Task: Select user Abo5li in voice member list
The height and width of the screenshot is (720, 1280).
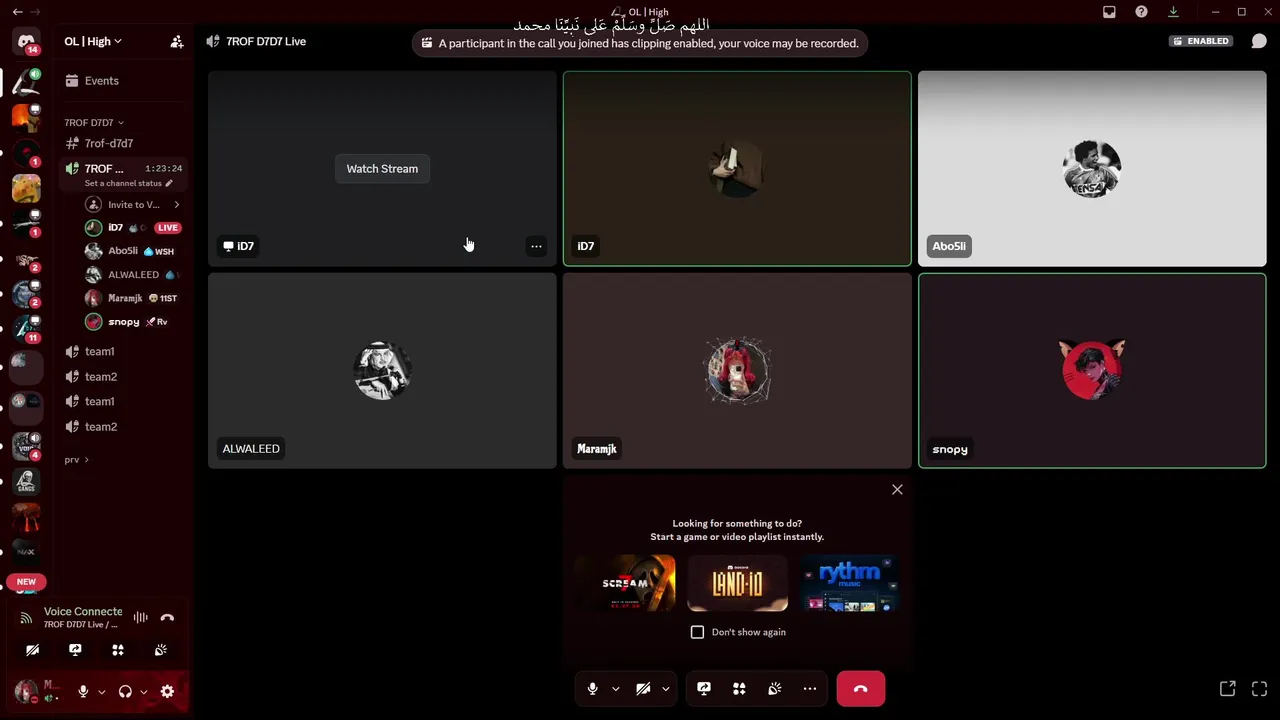Action: click(x=134, y=251)
